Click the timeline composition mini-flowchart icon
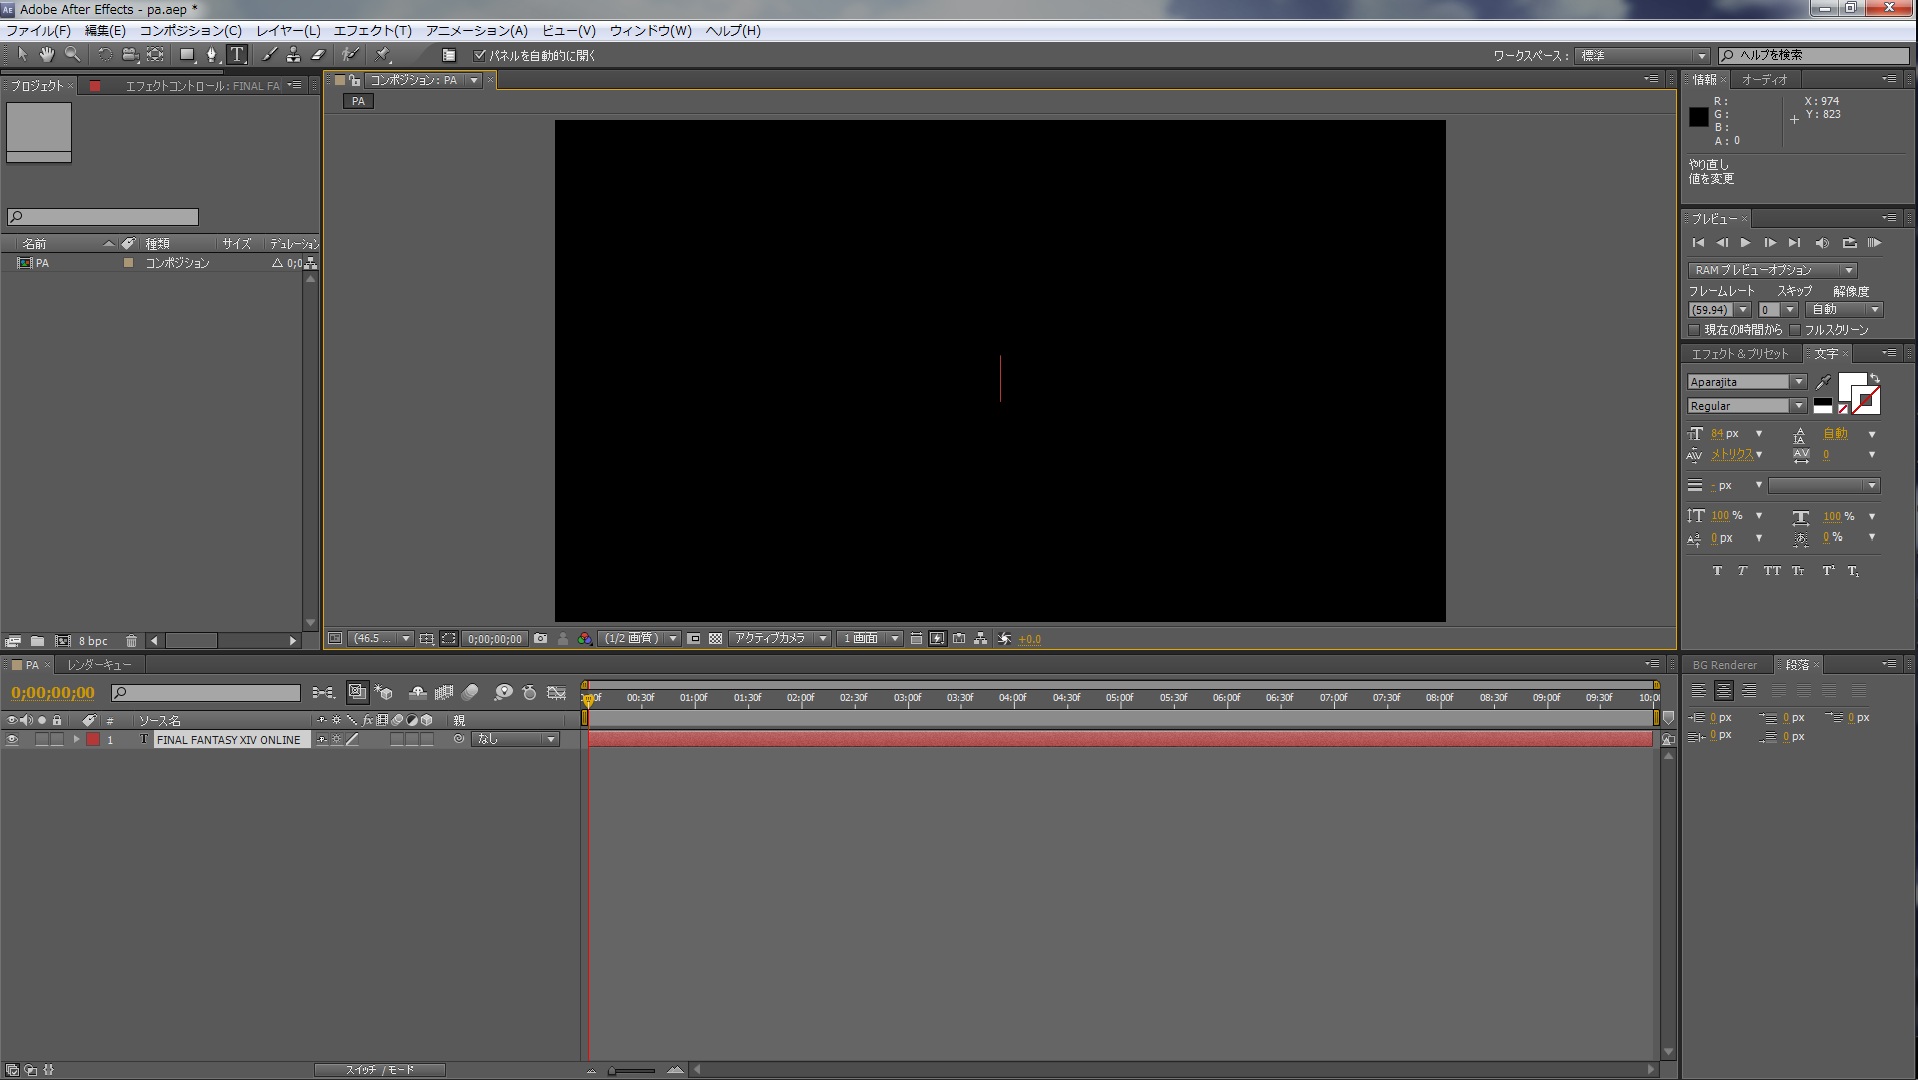The image size is (1918, 1080). [323, 692]
